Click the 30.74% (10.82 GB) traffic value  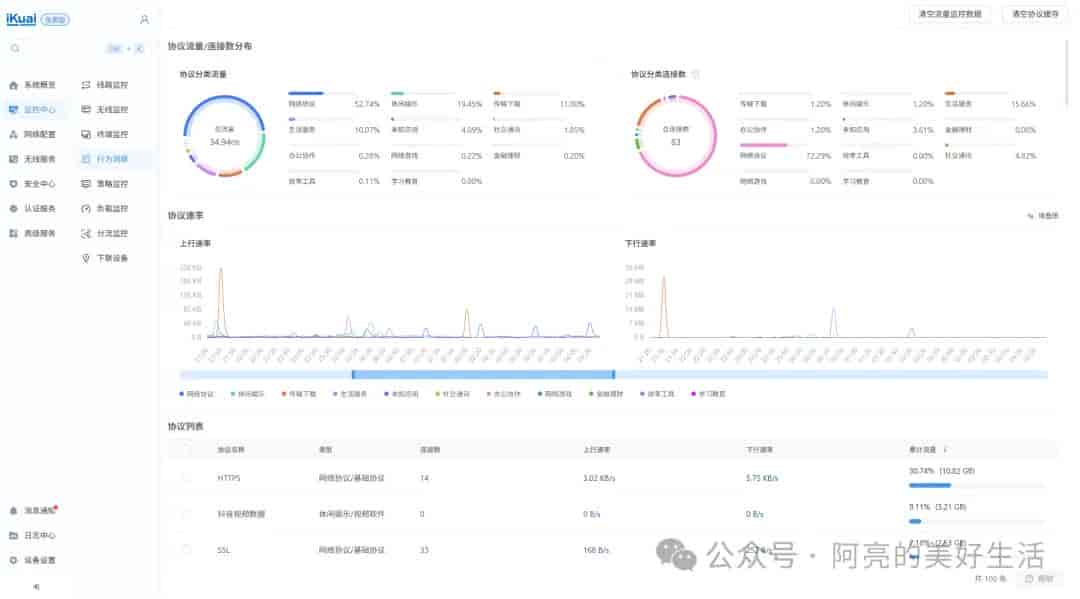pos(942,471)
